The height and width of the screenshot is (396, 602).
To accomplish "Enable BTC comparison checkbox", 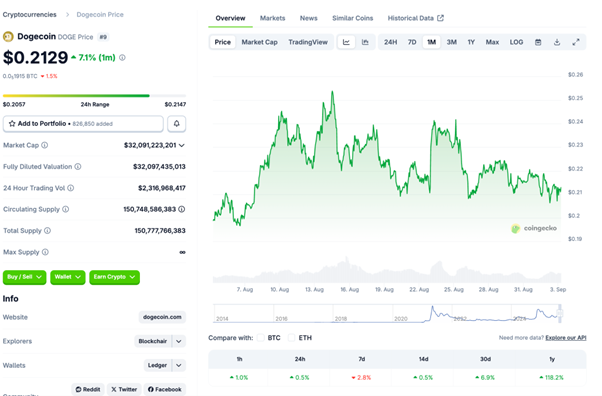I will click(261, 338).
